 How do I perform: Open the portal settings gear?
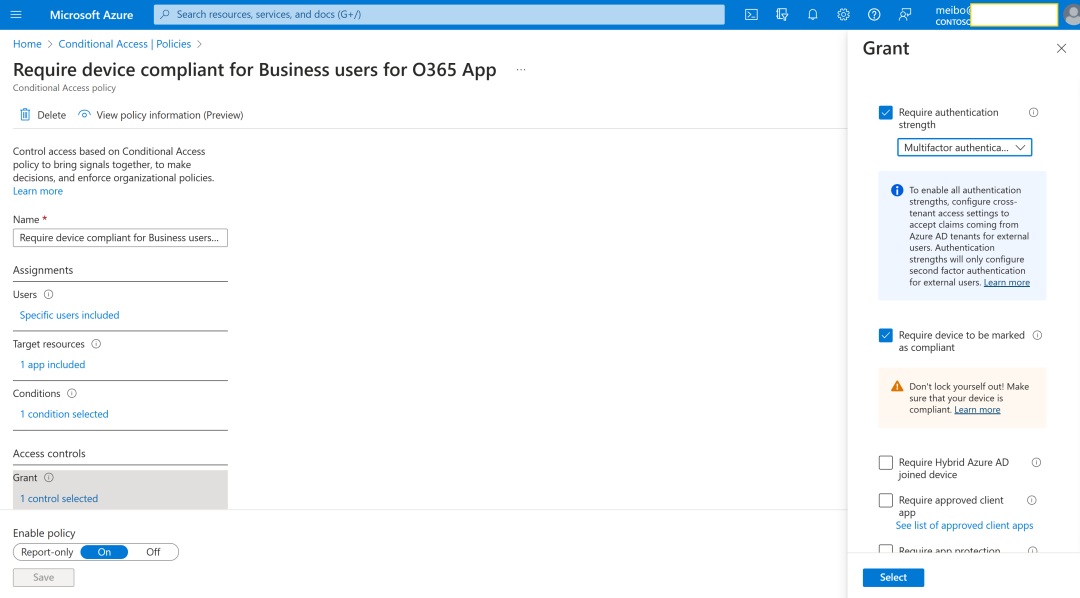(843, 14)
